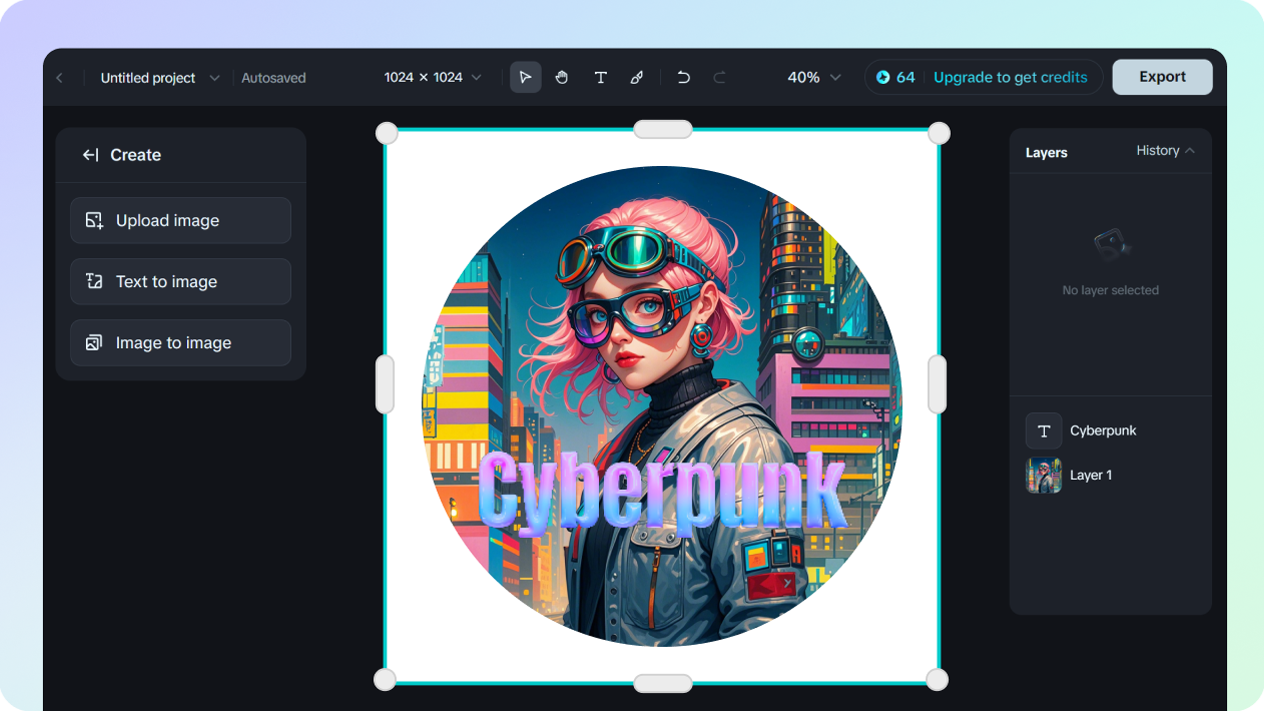1264x711 pixels.
Task: Click the Upload image icon
Action: pos(94,220)
